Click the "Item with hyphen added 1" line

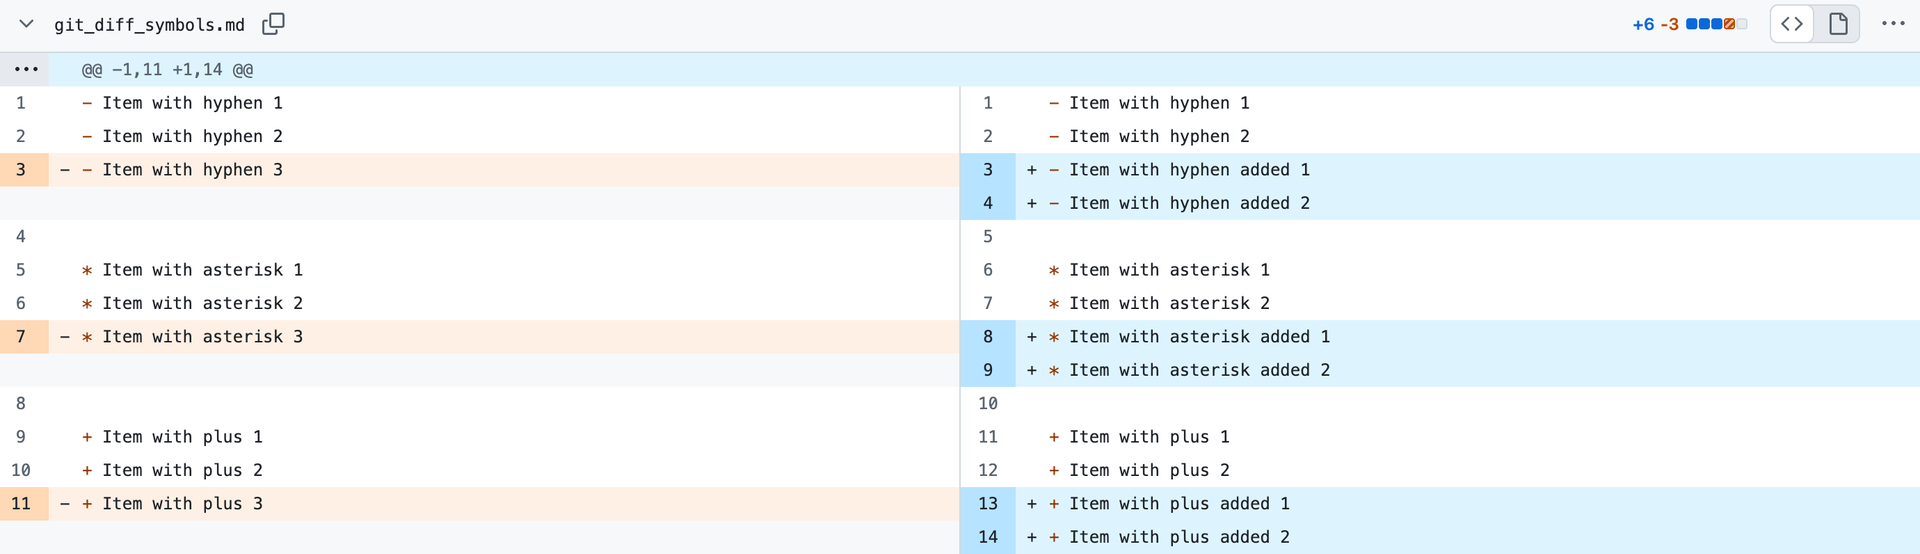1189,170
